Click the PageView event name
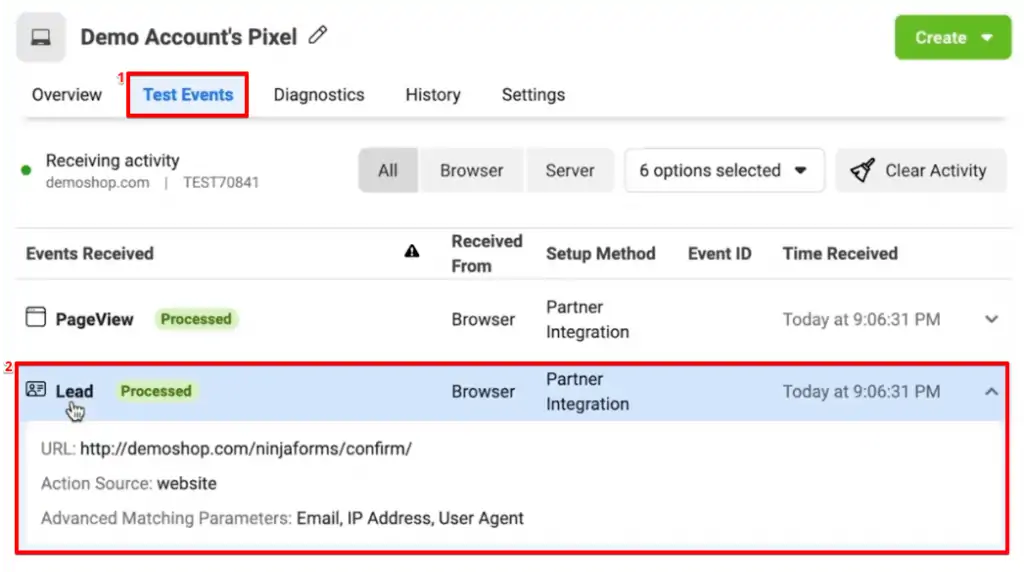 click(x=94, y=319)
